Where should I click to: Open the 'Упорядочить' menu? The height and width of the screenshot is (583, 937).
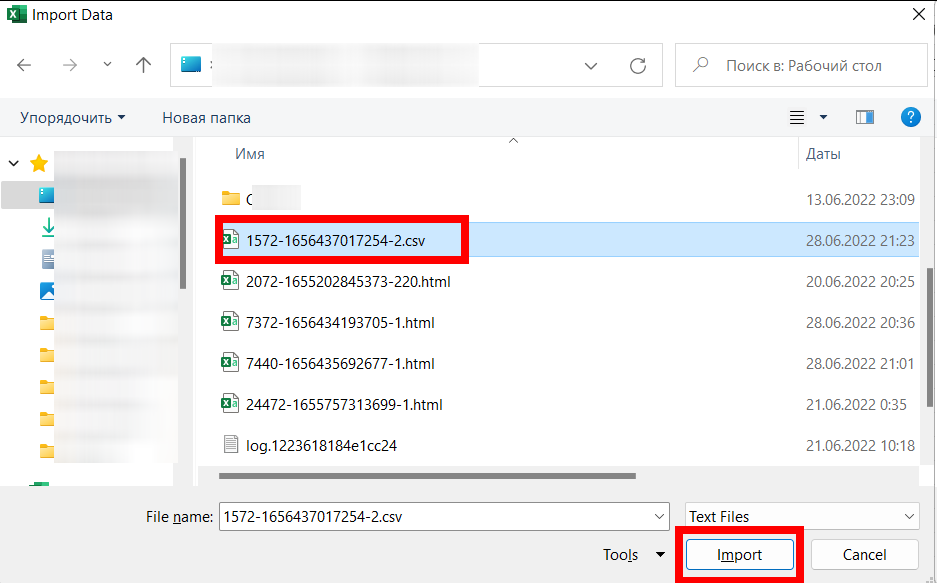(72, 118)
